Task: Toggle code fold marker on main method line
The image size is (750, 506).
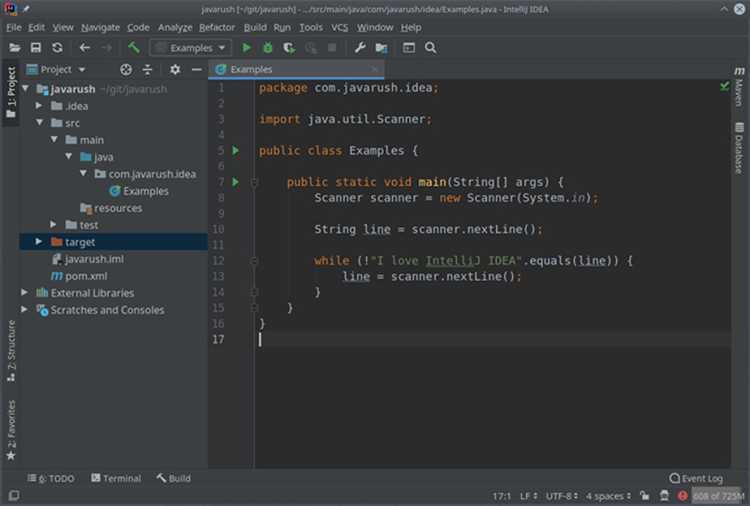Action: 254,182
